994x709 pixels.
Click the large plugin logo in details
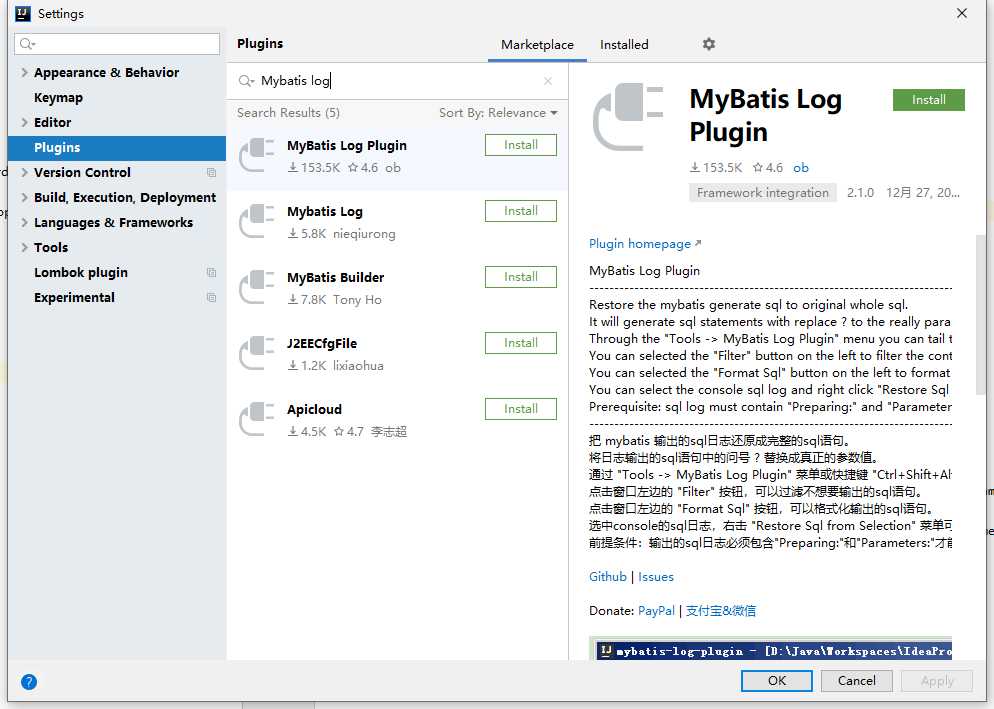[628, 117]
